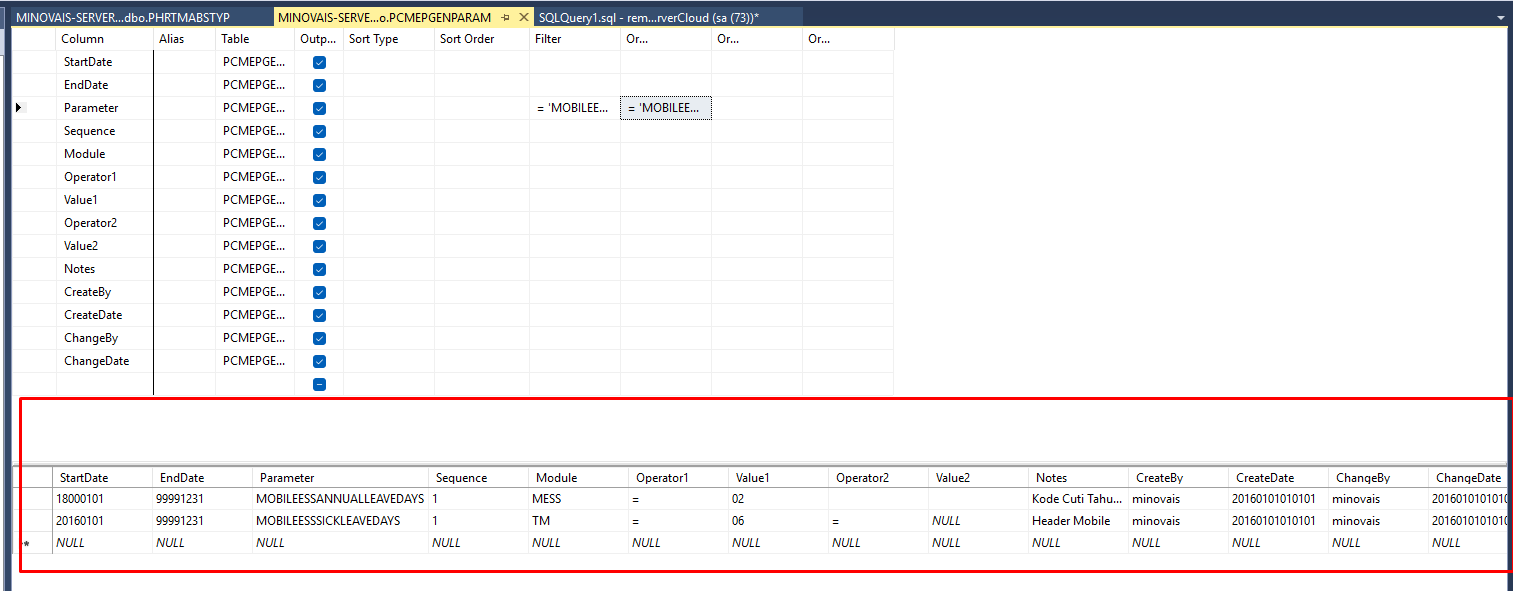The height and width of the screenshot is (591, 1513).
Task: Open Sort Order cell for Parameter row
Action: (x=481, y=108)
